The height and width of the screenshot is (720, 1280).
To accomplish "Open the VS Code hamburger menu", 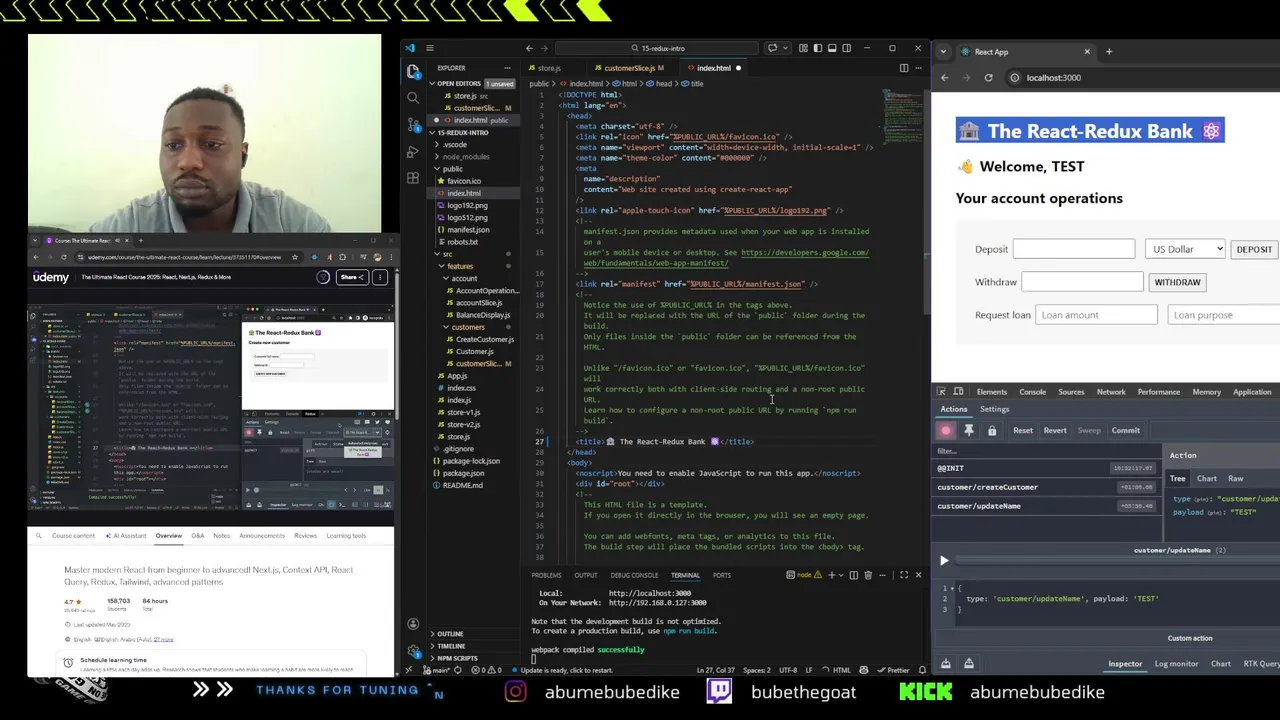I will click(x=430, y=48).
